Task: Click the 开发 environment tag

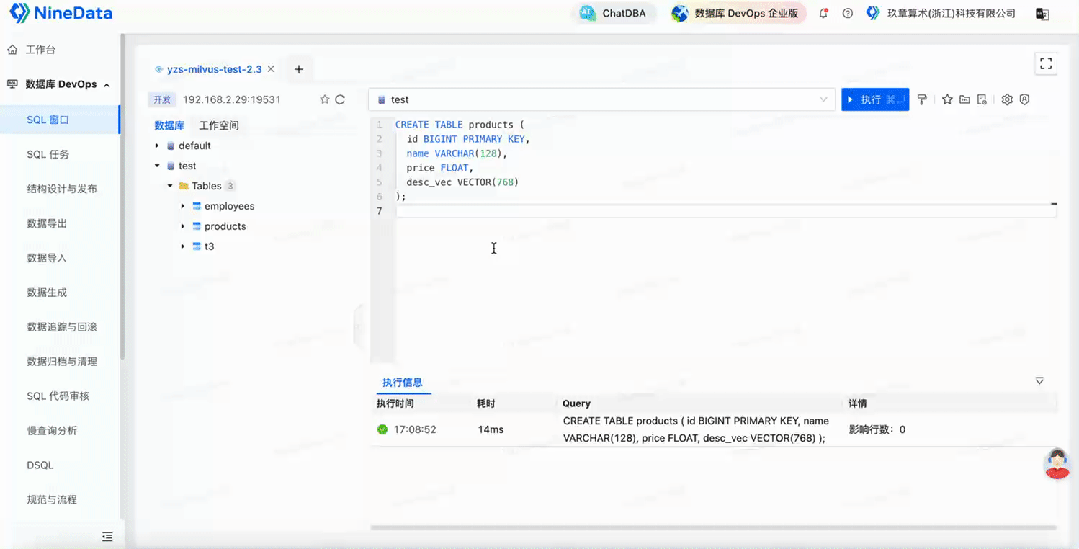Action: [x=162, y=100]
